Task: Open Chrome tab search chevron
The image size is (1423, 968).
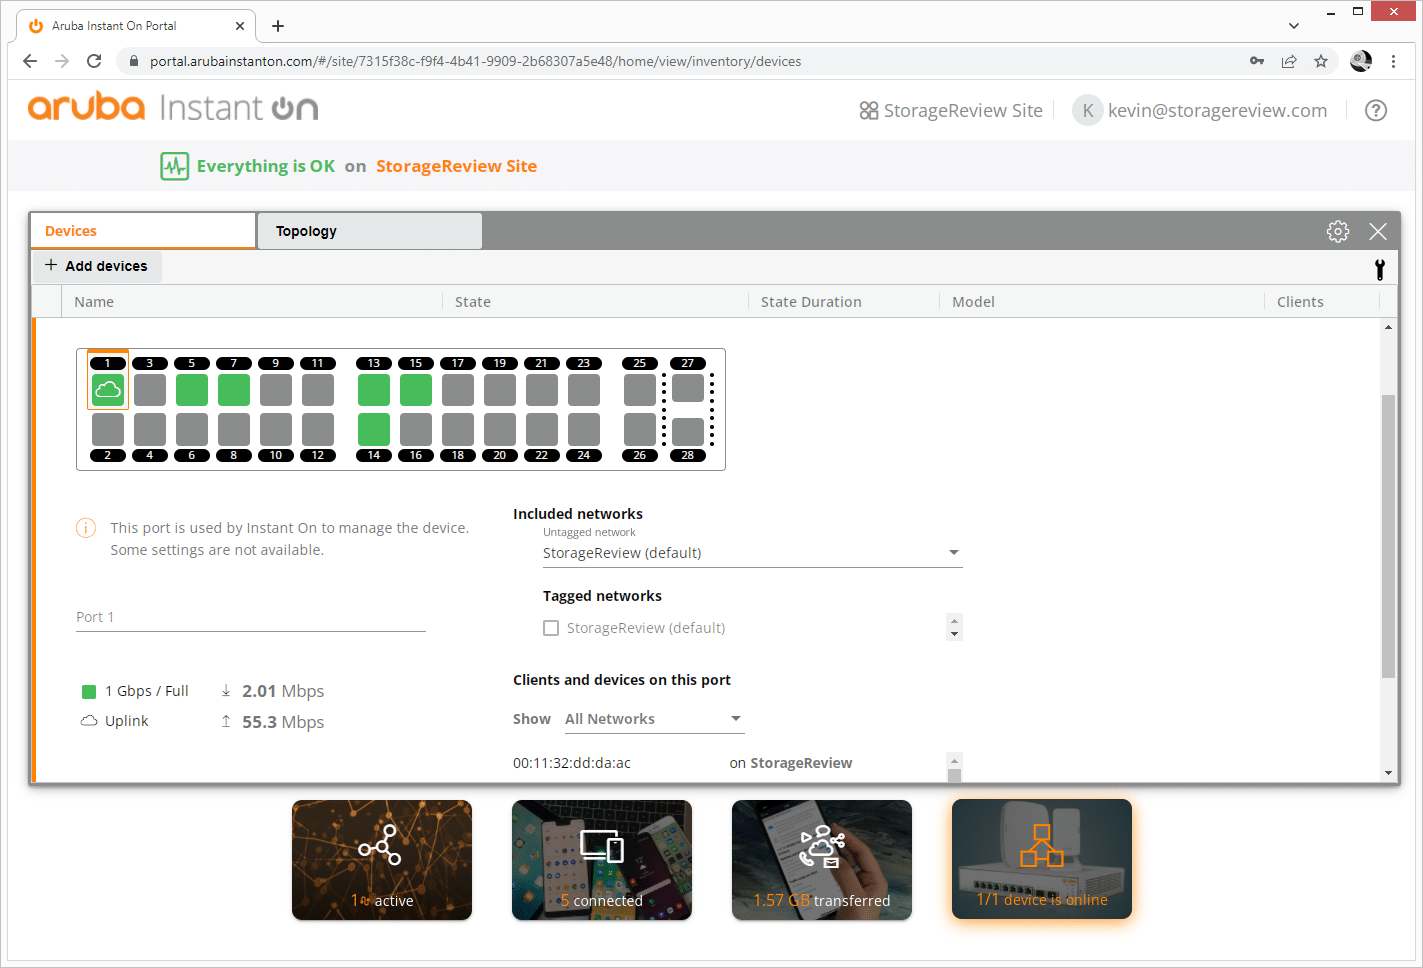Action: [x=1294, y=26]
